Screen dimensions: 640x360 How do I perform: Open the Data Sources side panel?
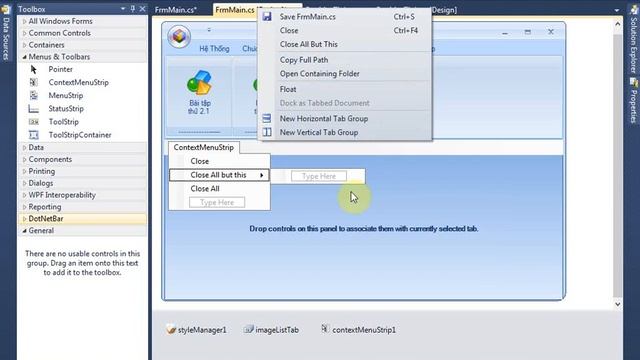6,33
